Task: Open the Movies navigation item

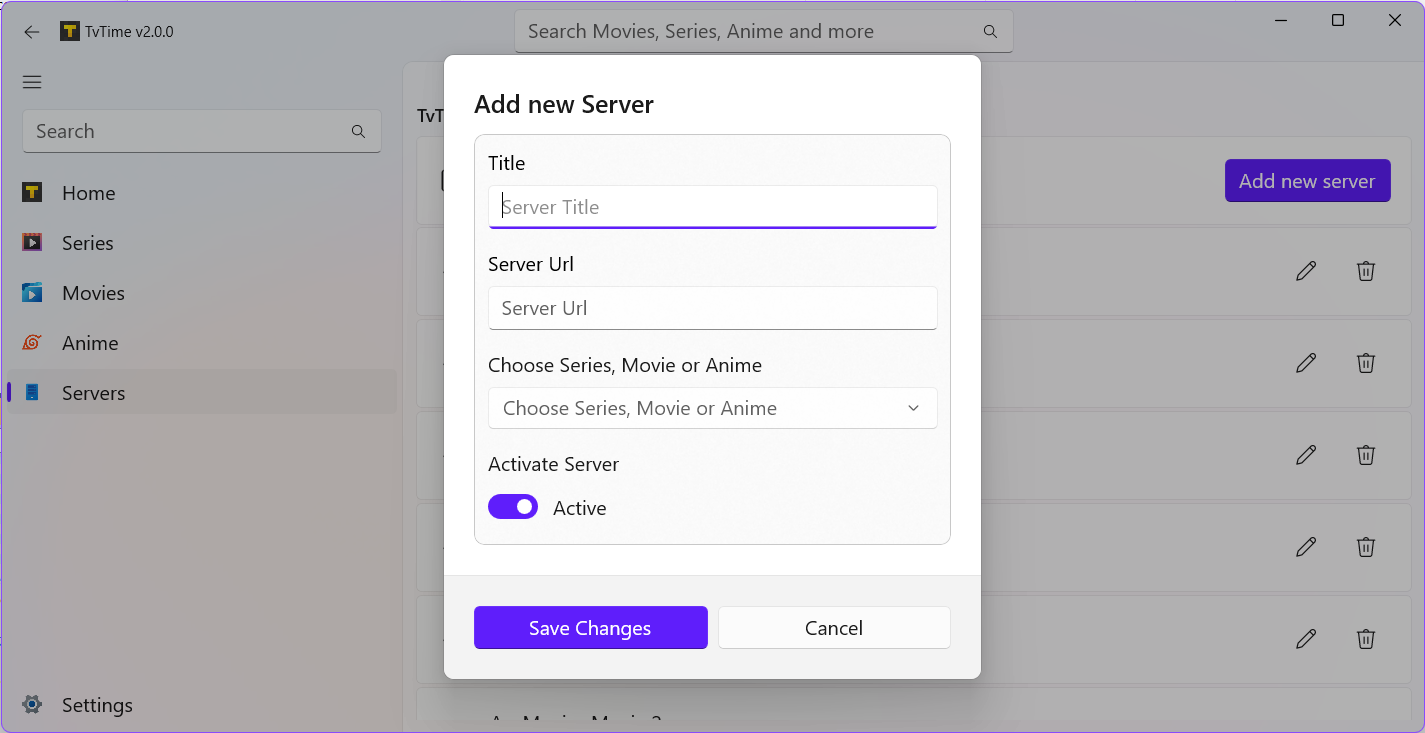Action: (x=202, y=293)
